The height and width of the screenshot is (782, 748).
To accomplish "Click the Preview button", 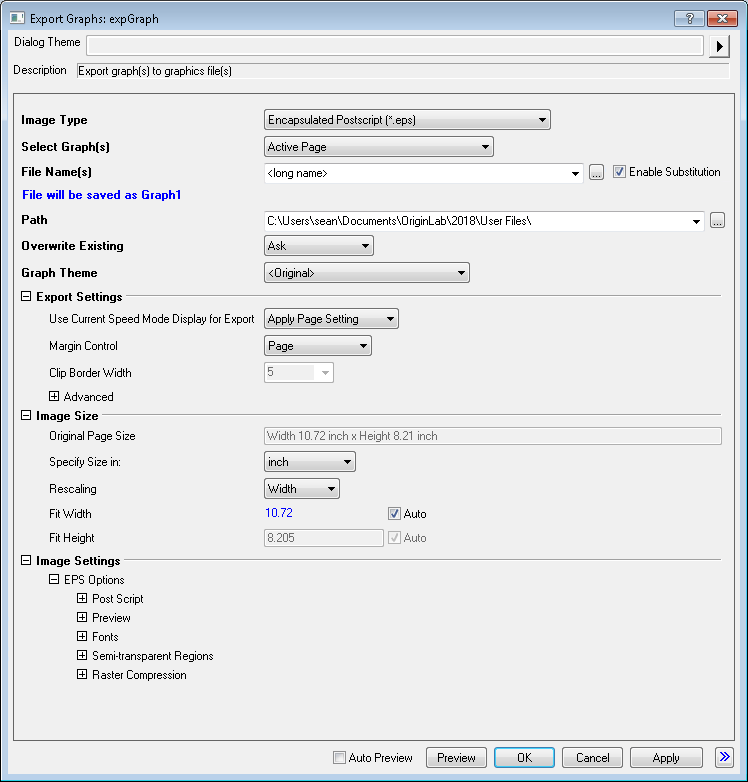I will [x=456, y=758].
